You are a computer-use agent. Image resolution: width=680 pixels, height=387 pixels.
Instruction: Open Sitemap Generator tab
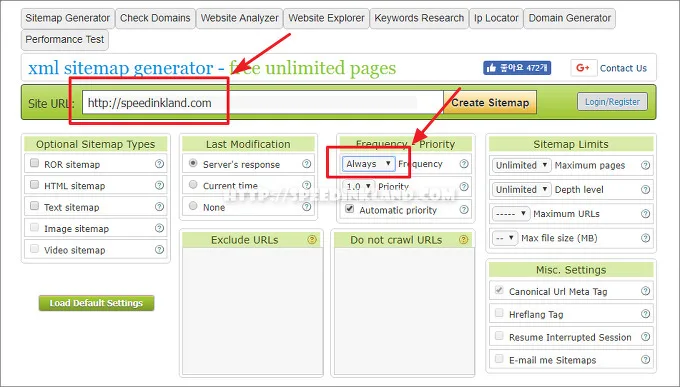click(68, 18)
